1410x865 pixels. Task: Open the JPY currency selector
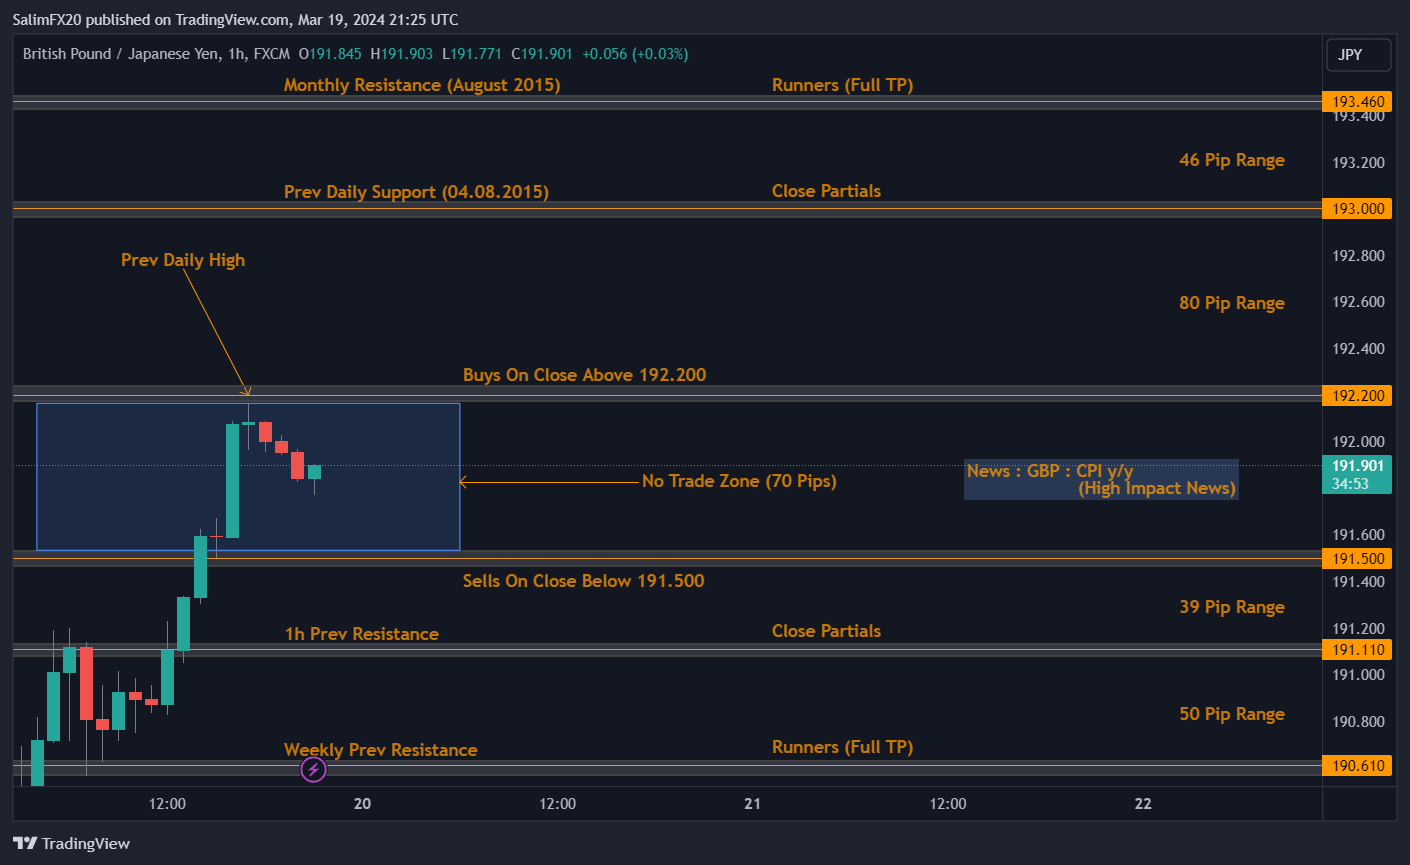tap(1357, 55)
